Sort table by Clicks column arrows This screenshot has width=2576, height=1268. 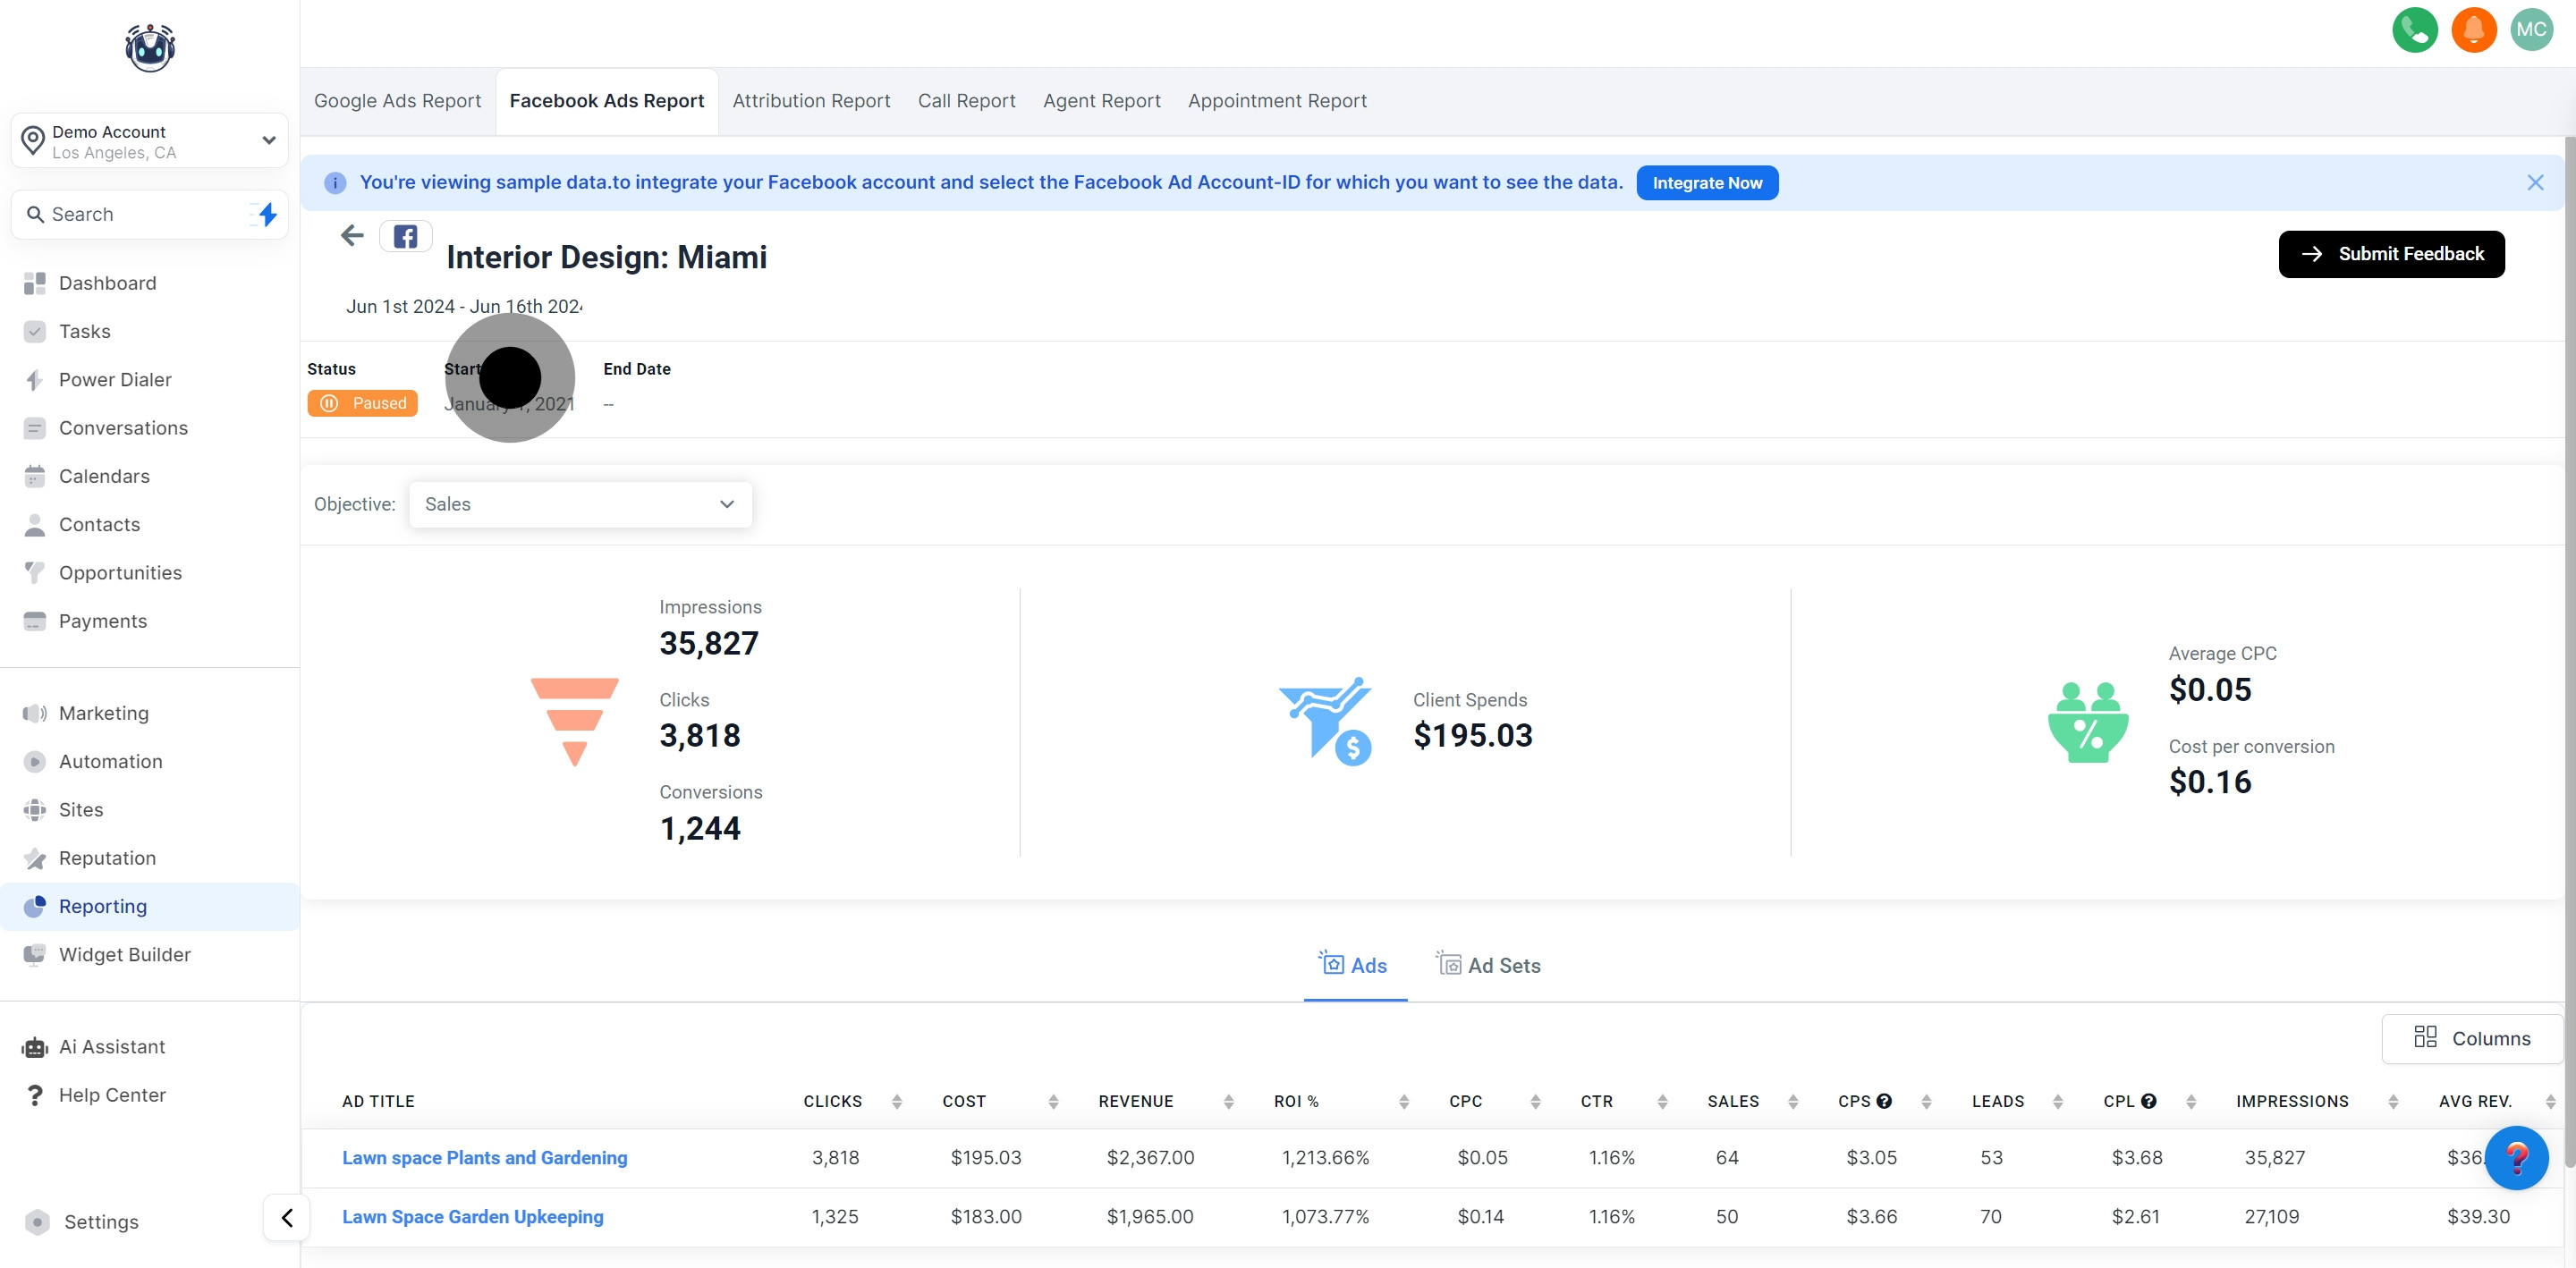point(897,1101)
